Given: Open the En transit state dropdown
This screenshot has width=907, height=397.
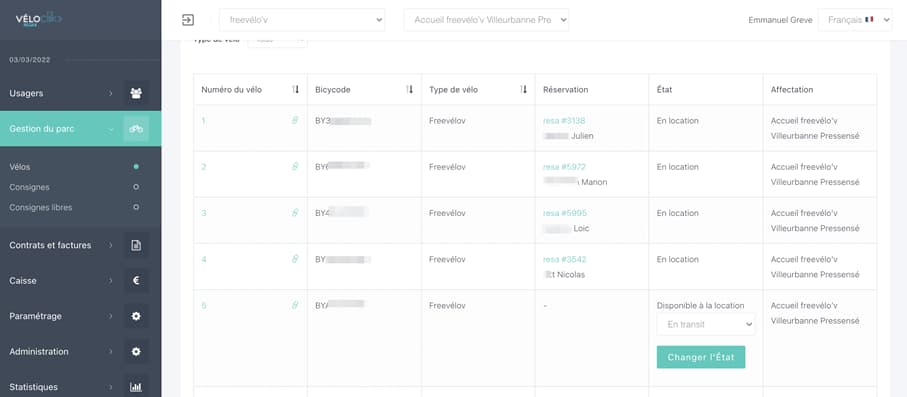Looking at the screenshot, I should point(706,324).
